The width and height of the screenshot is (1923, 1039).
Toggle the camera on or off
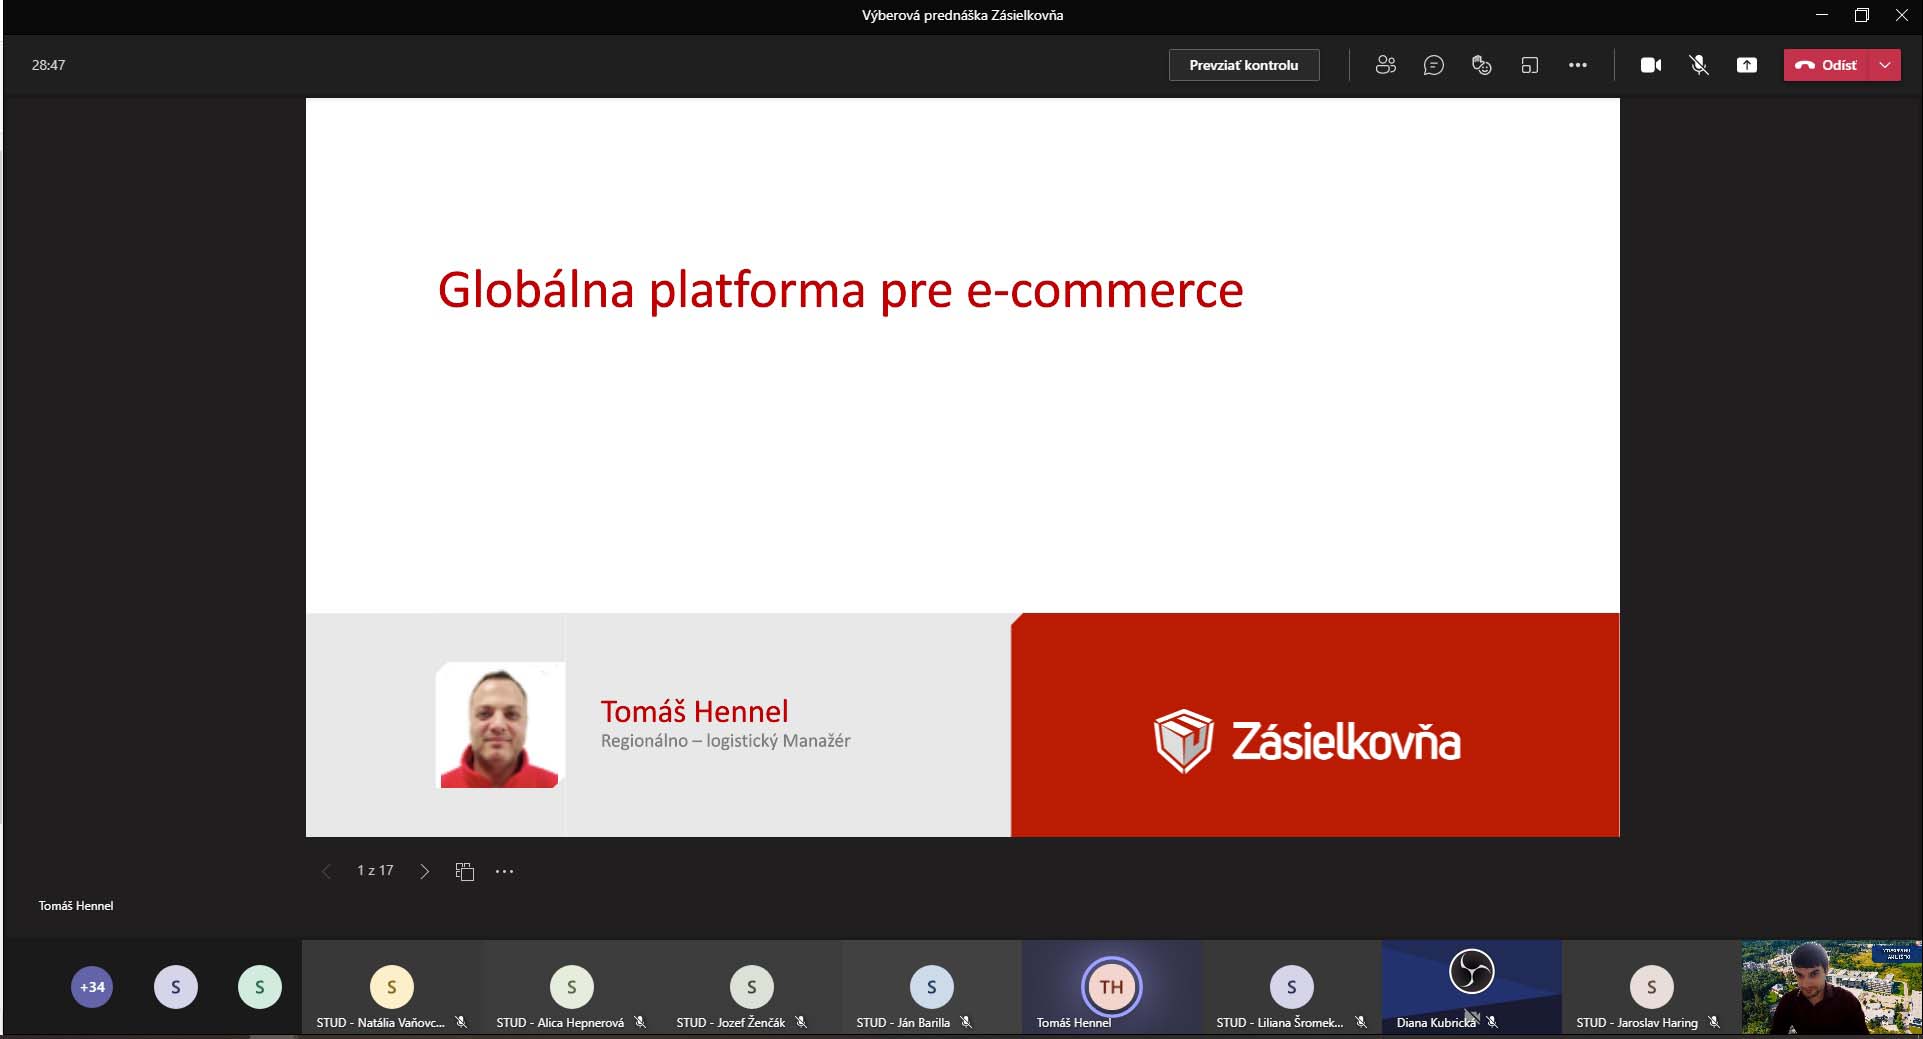[x=1651, y=65]
